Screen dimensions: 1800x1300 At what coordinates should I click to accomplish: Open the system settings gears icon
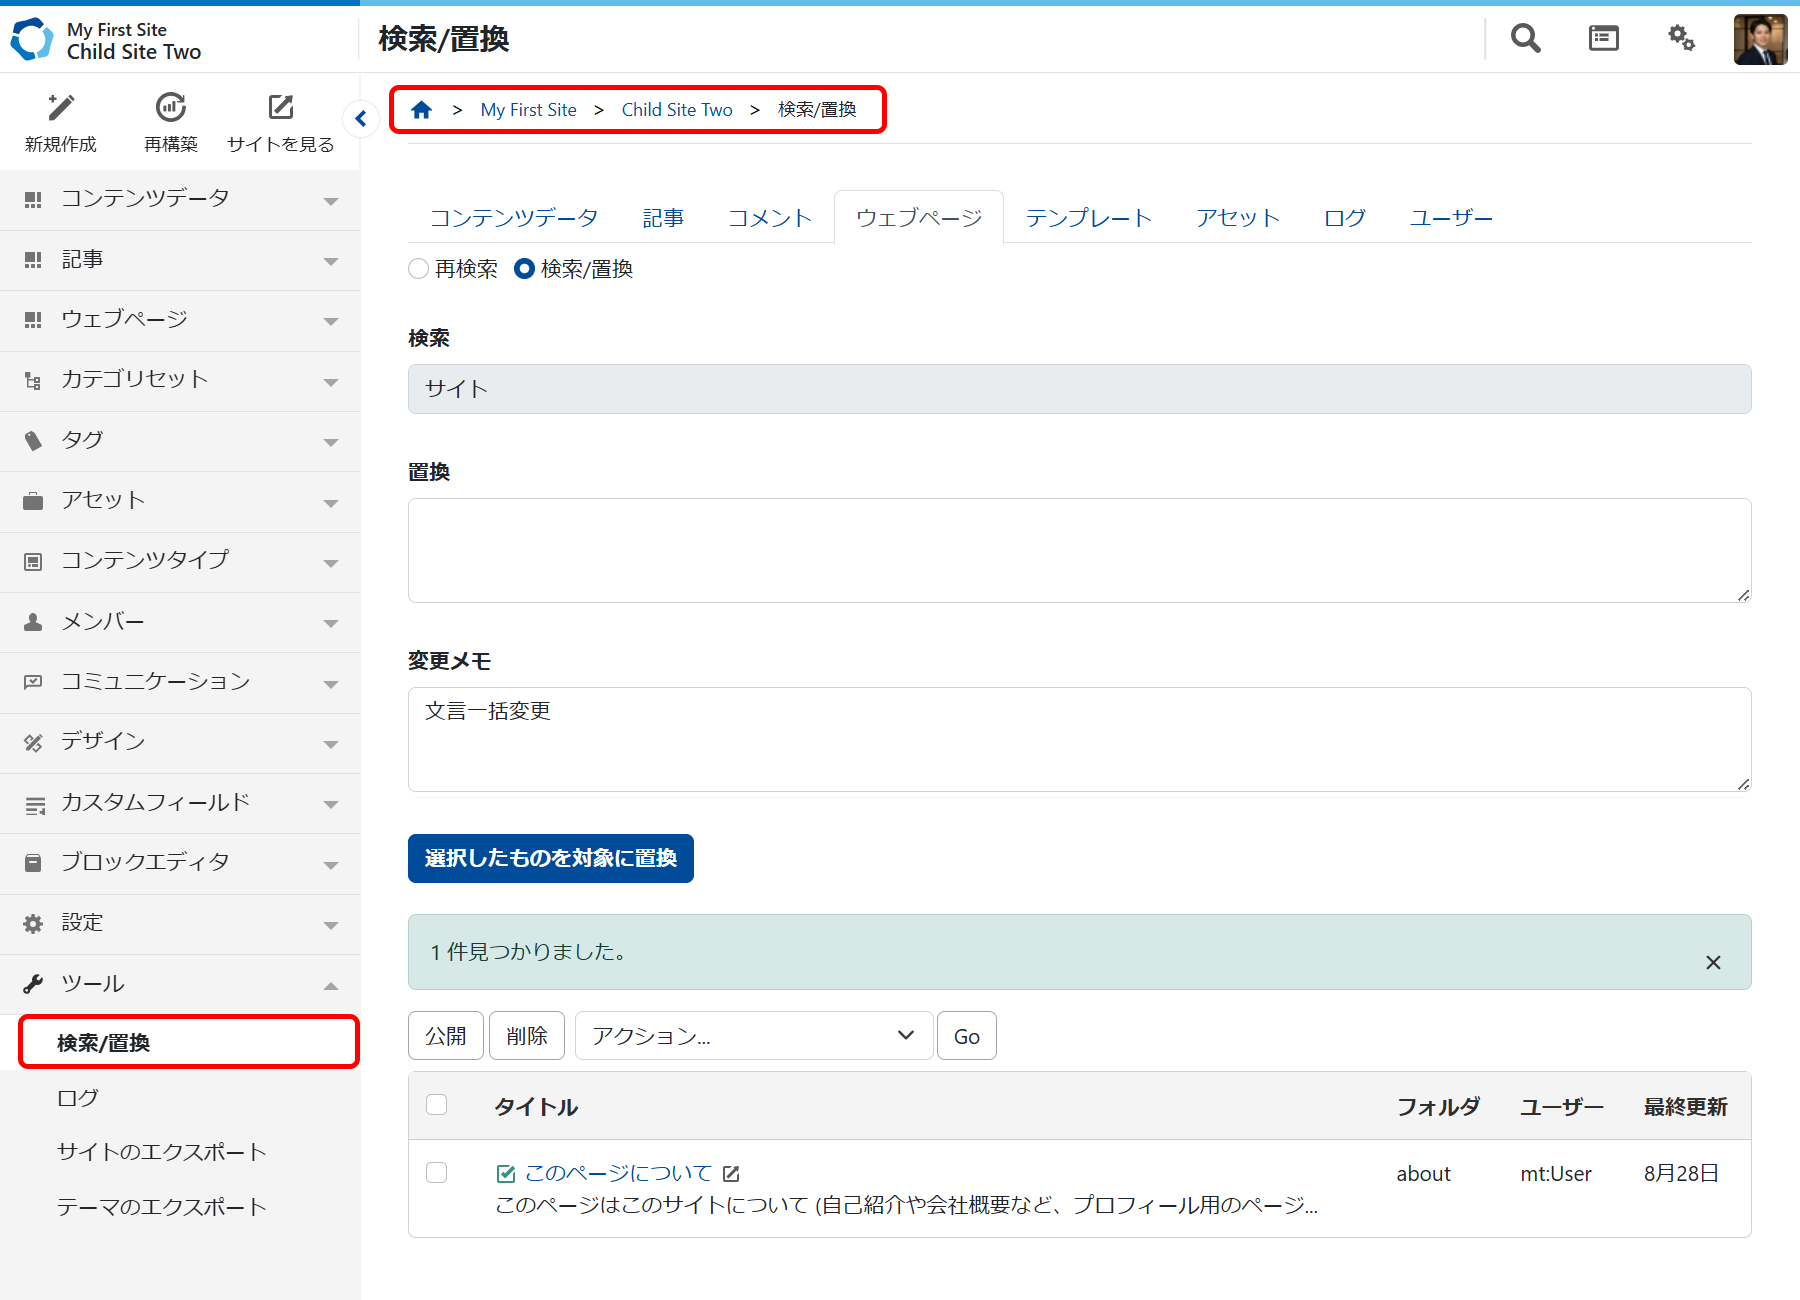pyautogui.click(x=1681, y=39)
